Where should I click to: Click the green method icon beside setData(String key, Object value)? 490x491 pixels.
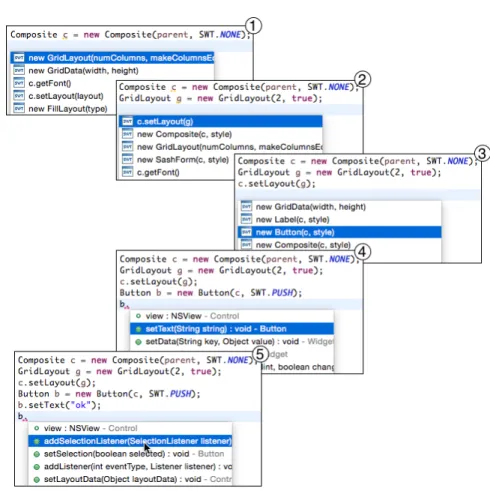tap(138, 342)
